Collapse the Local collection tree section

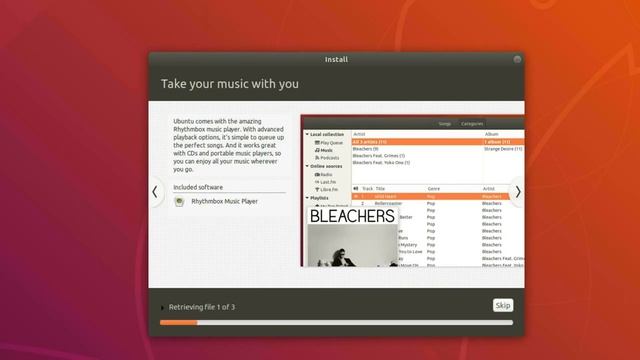307,134
